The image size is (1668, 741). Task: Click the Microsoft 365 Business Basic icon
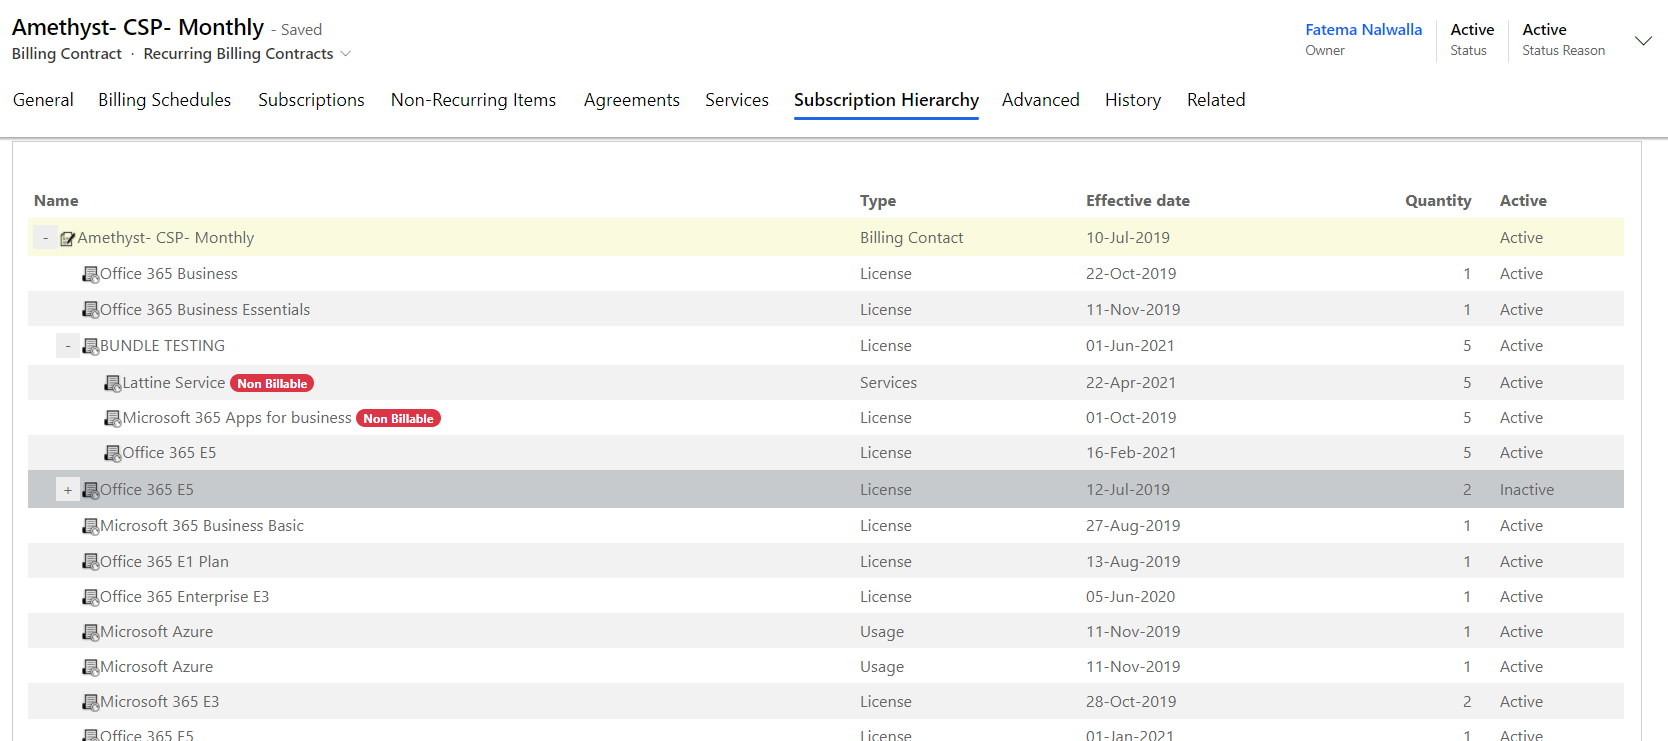[90, 526]
